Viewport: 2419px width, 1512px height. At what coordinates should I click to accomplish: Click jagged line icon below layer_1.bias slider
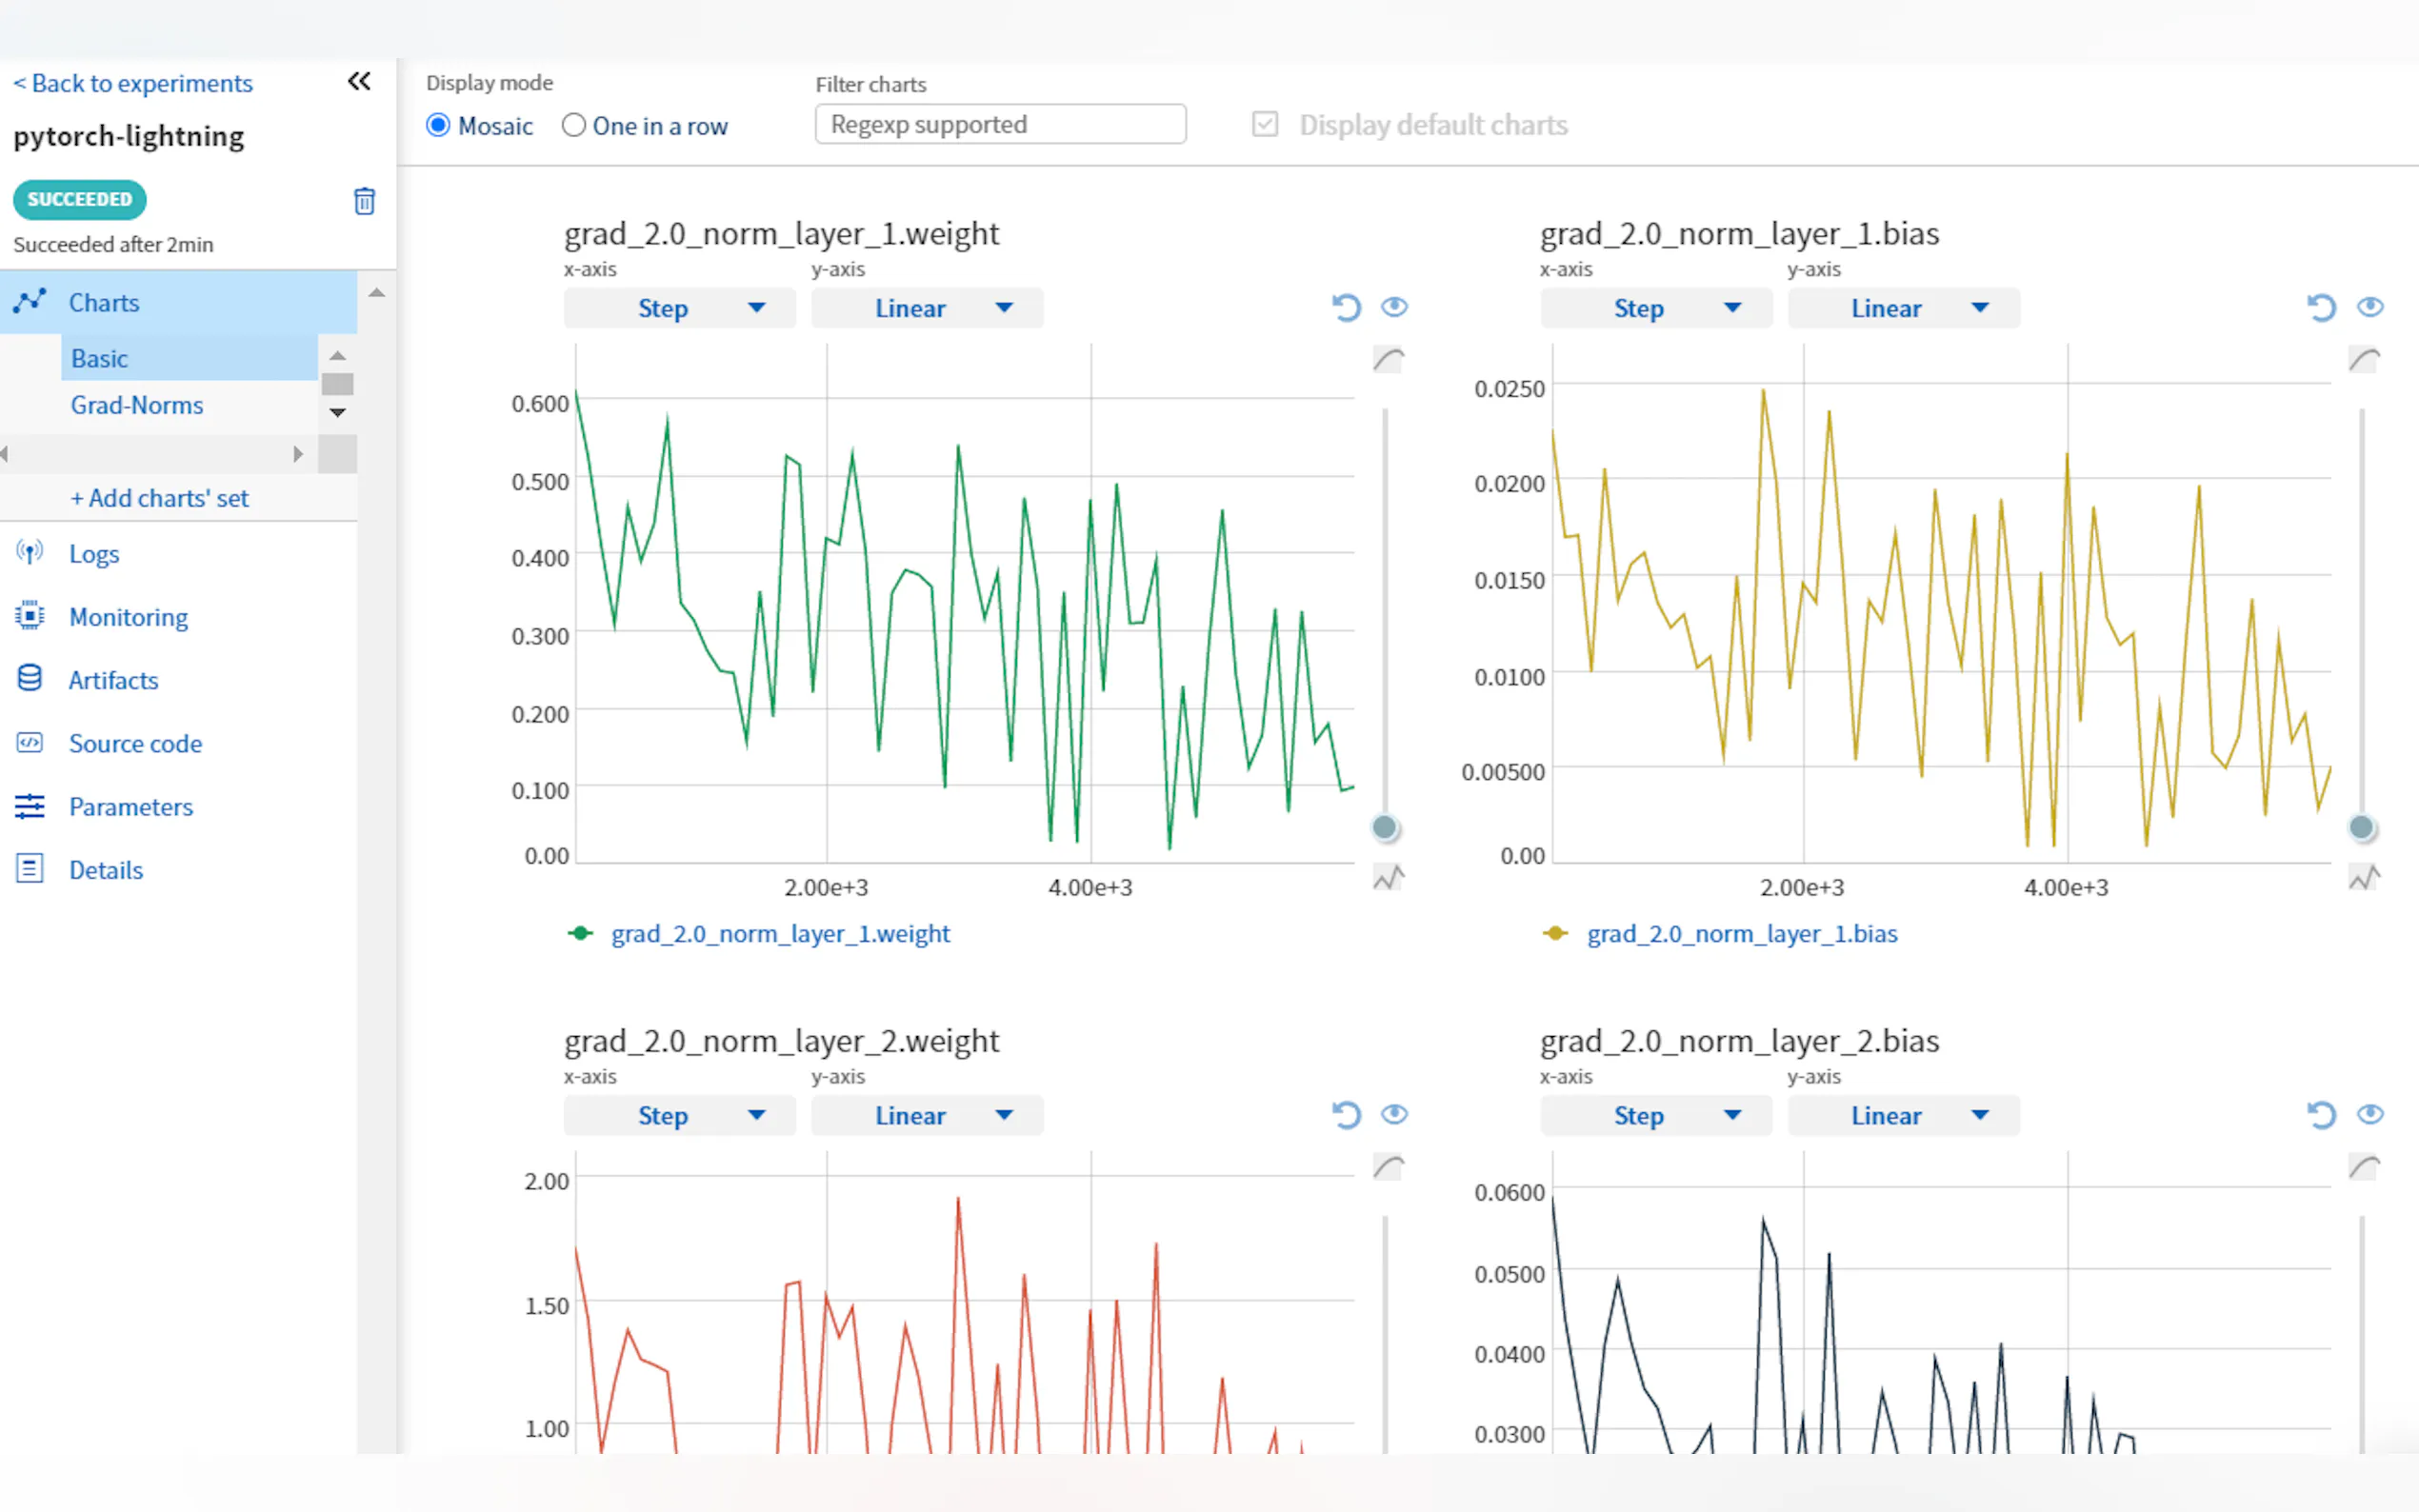click(2364, 878)
